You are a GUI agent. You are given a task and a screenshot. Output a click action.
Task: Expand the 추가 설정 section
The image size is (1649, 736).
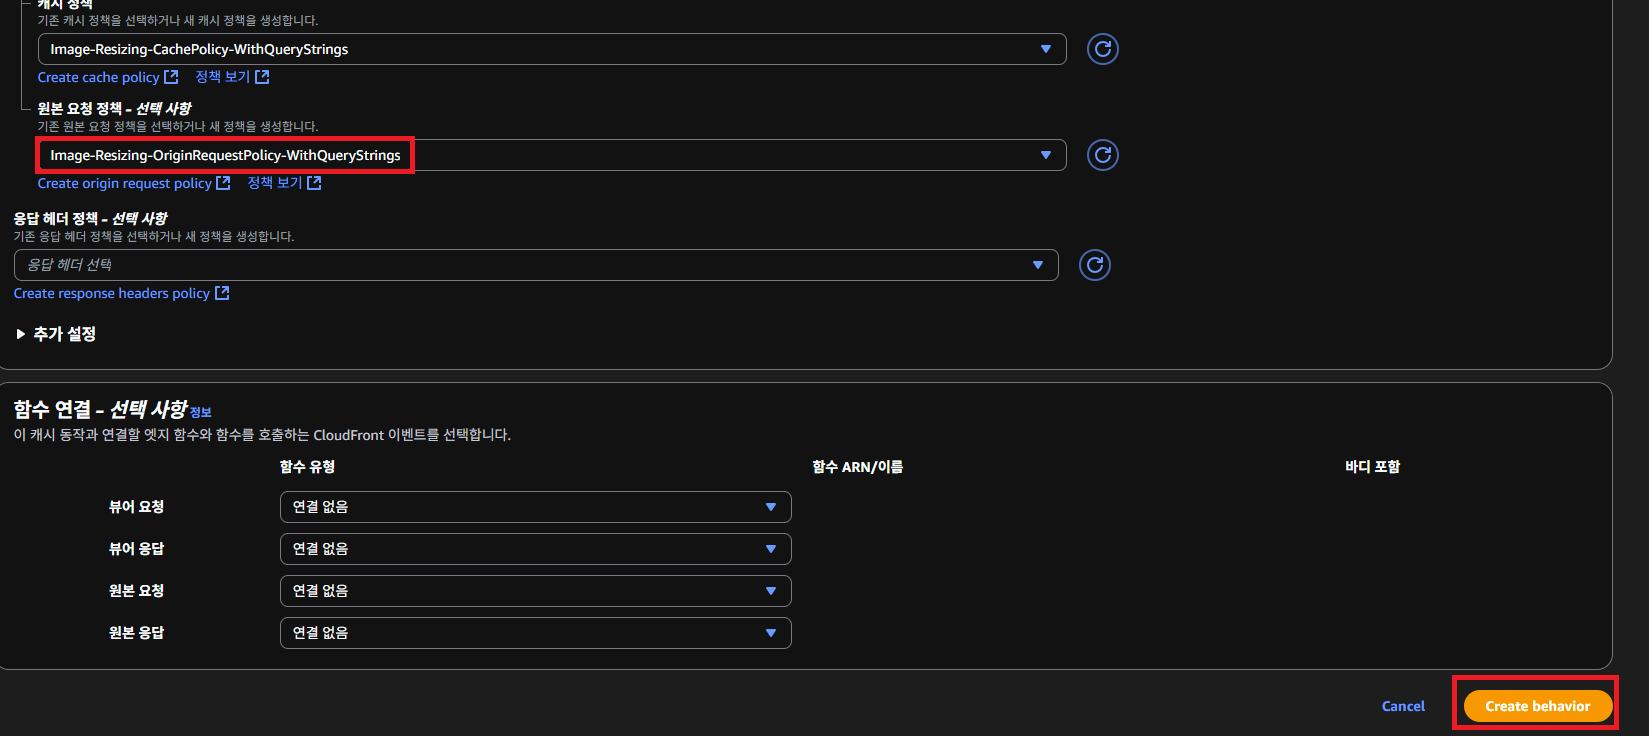click(56, 334)
